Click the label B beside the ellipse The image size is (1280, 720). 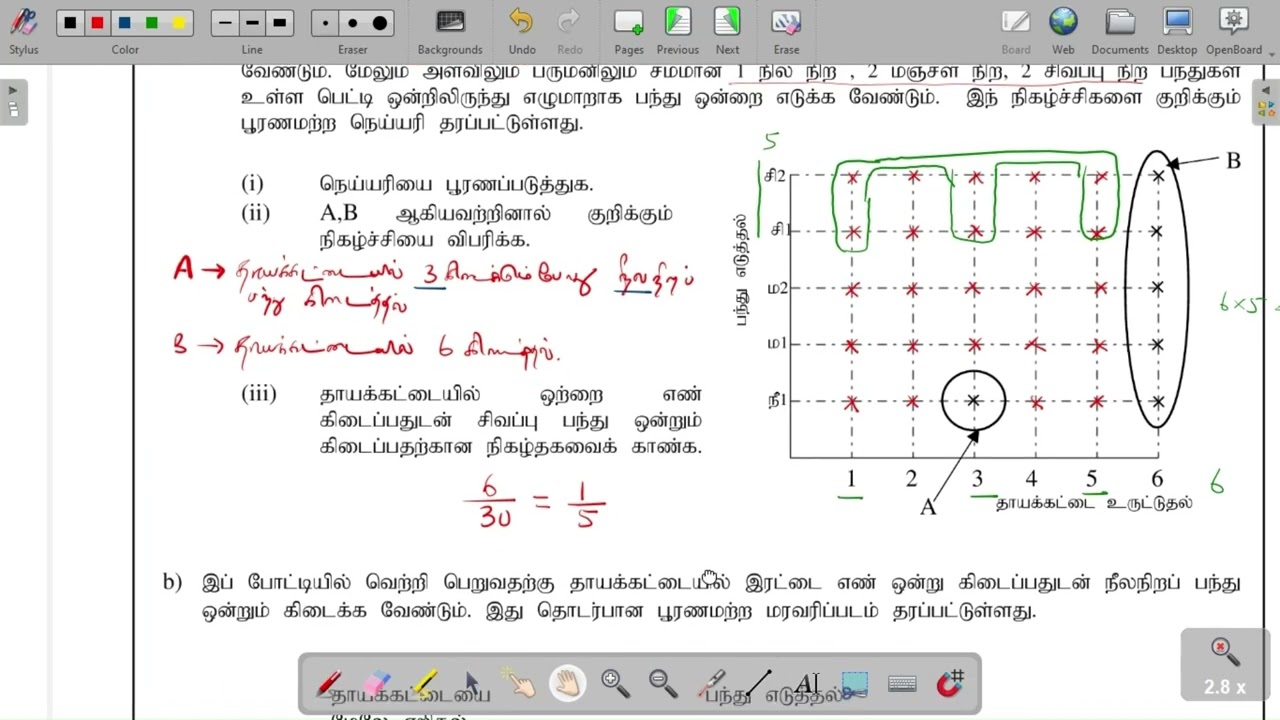(1233, 161)
